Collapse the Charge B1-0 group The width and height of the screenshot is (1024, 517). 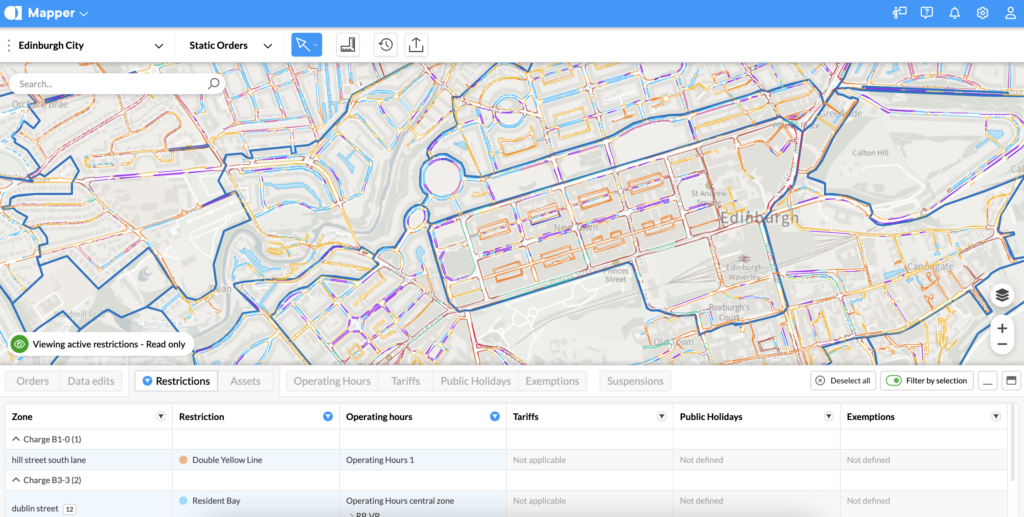[x=15, y=439]
